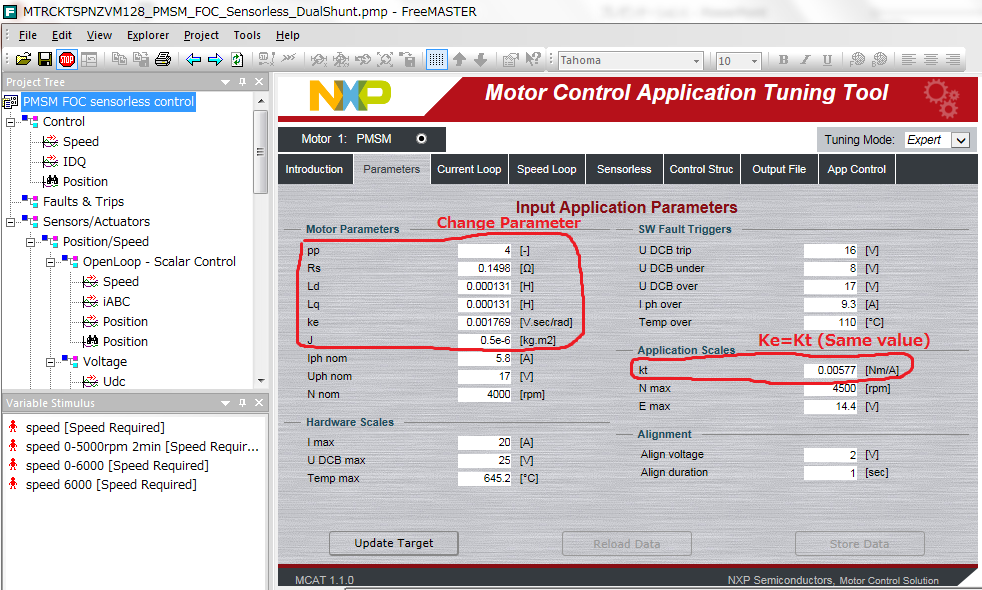The width and height of the screenshot is (982, 590).
Task: Select Udc scope under Voltage
Action: coord(114,381)
